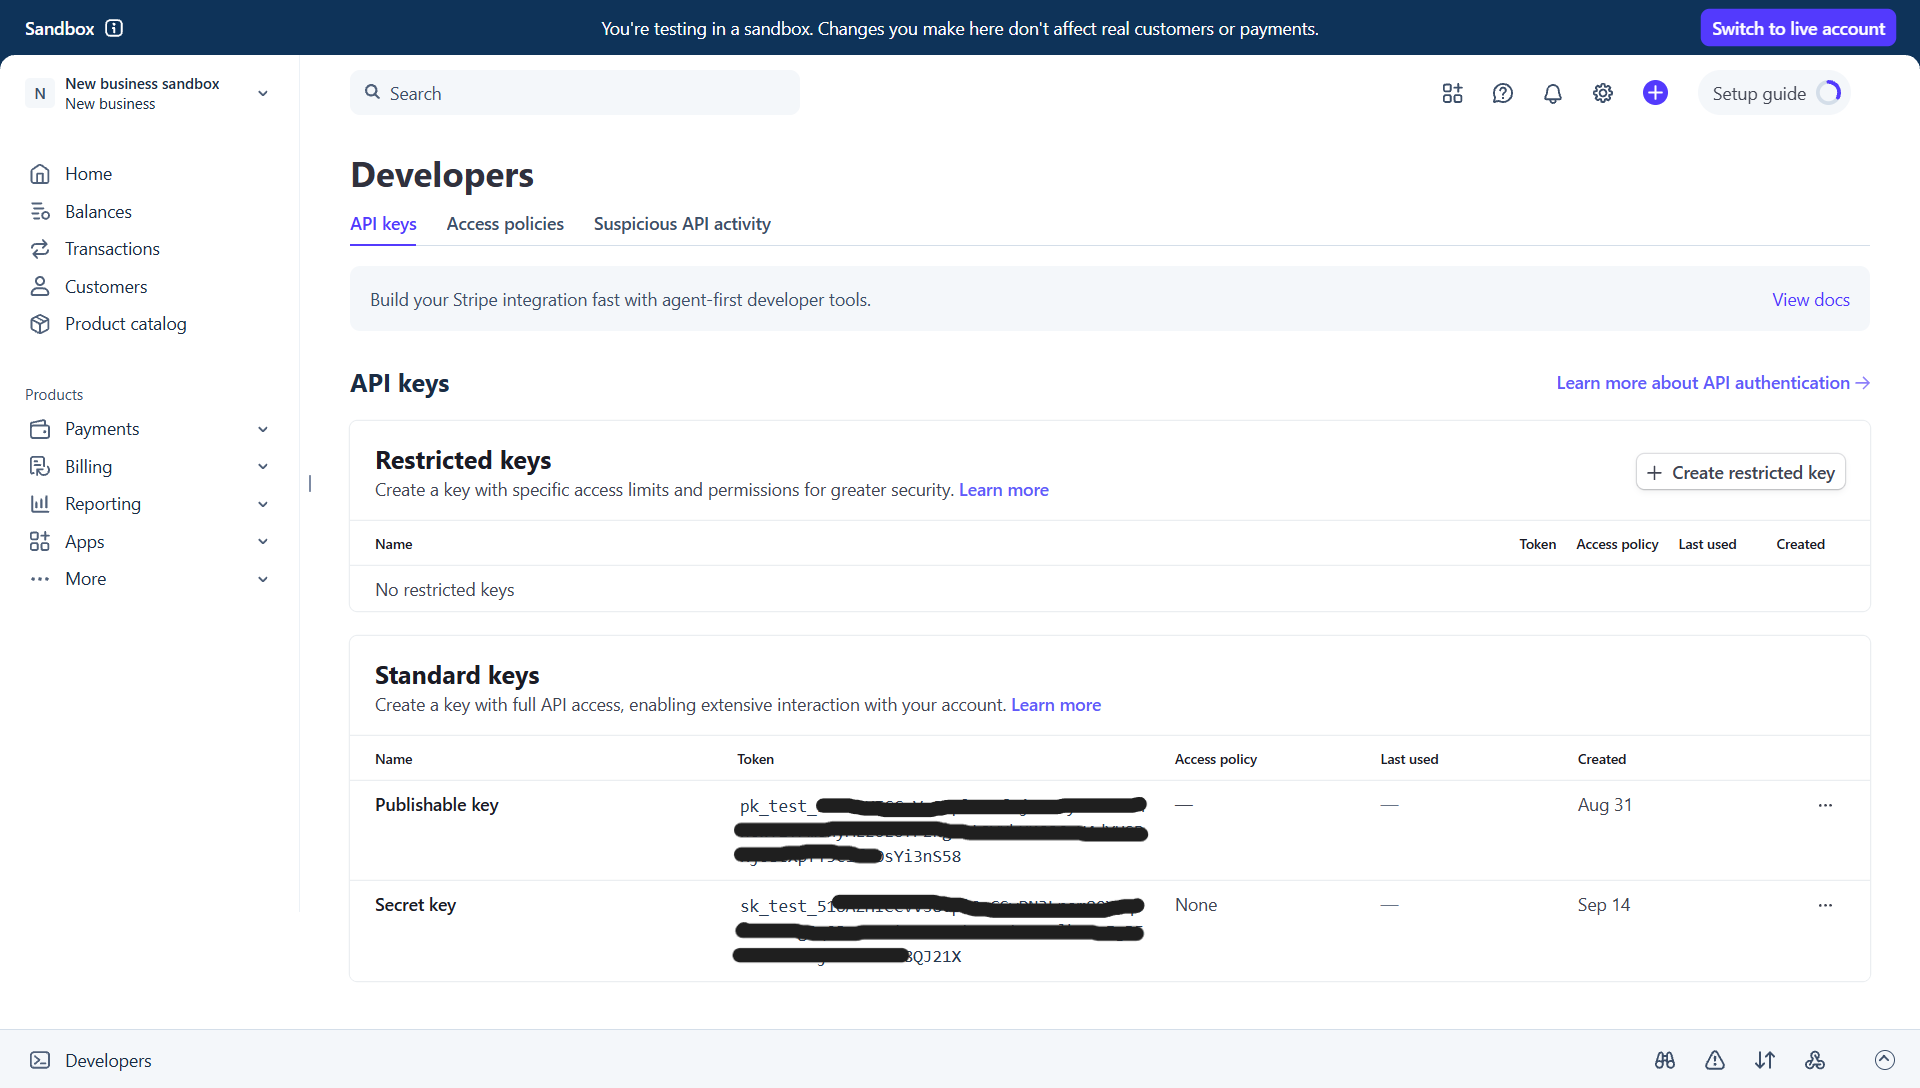Screen dimensions: 1920x1088
Task: Expand the Apps menu chevron
Action: (x=263, y=542)
